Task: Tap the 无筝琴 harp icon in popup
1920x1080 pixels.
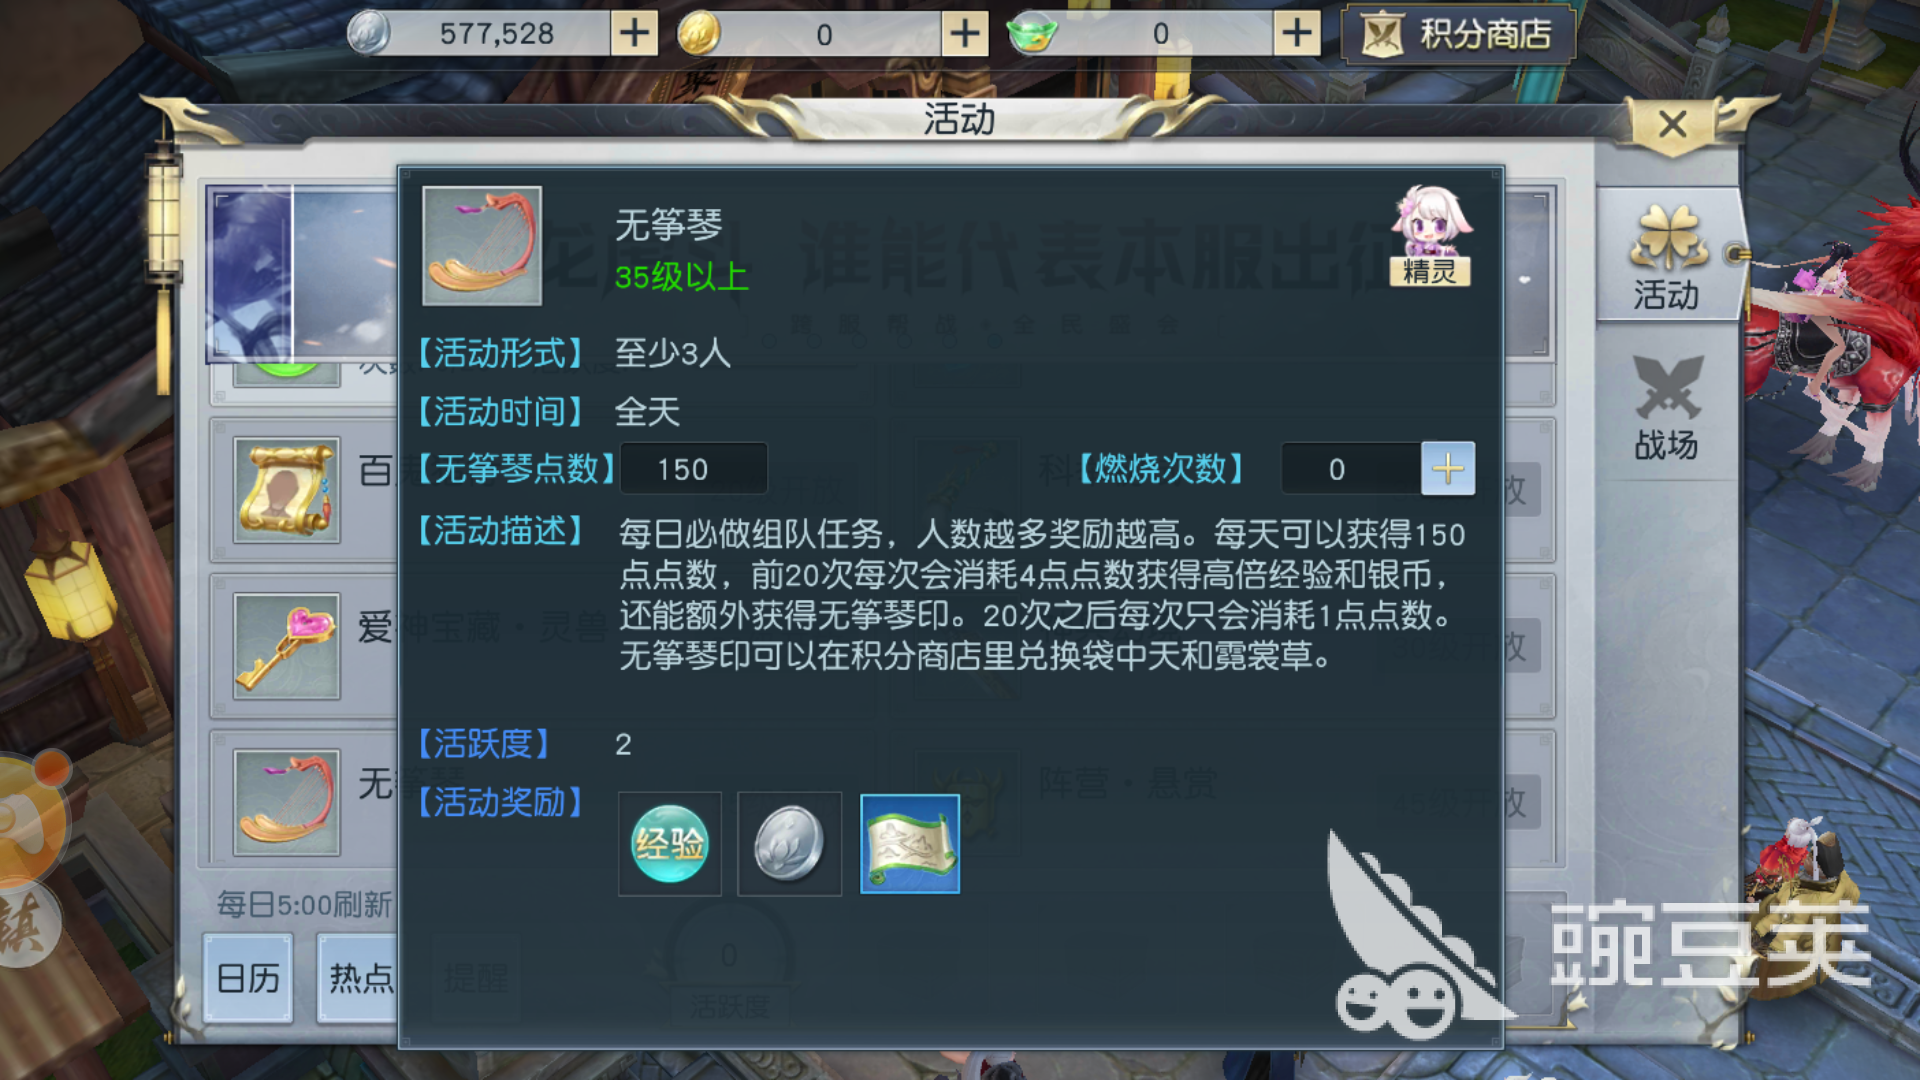Action: pos(482,246)
